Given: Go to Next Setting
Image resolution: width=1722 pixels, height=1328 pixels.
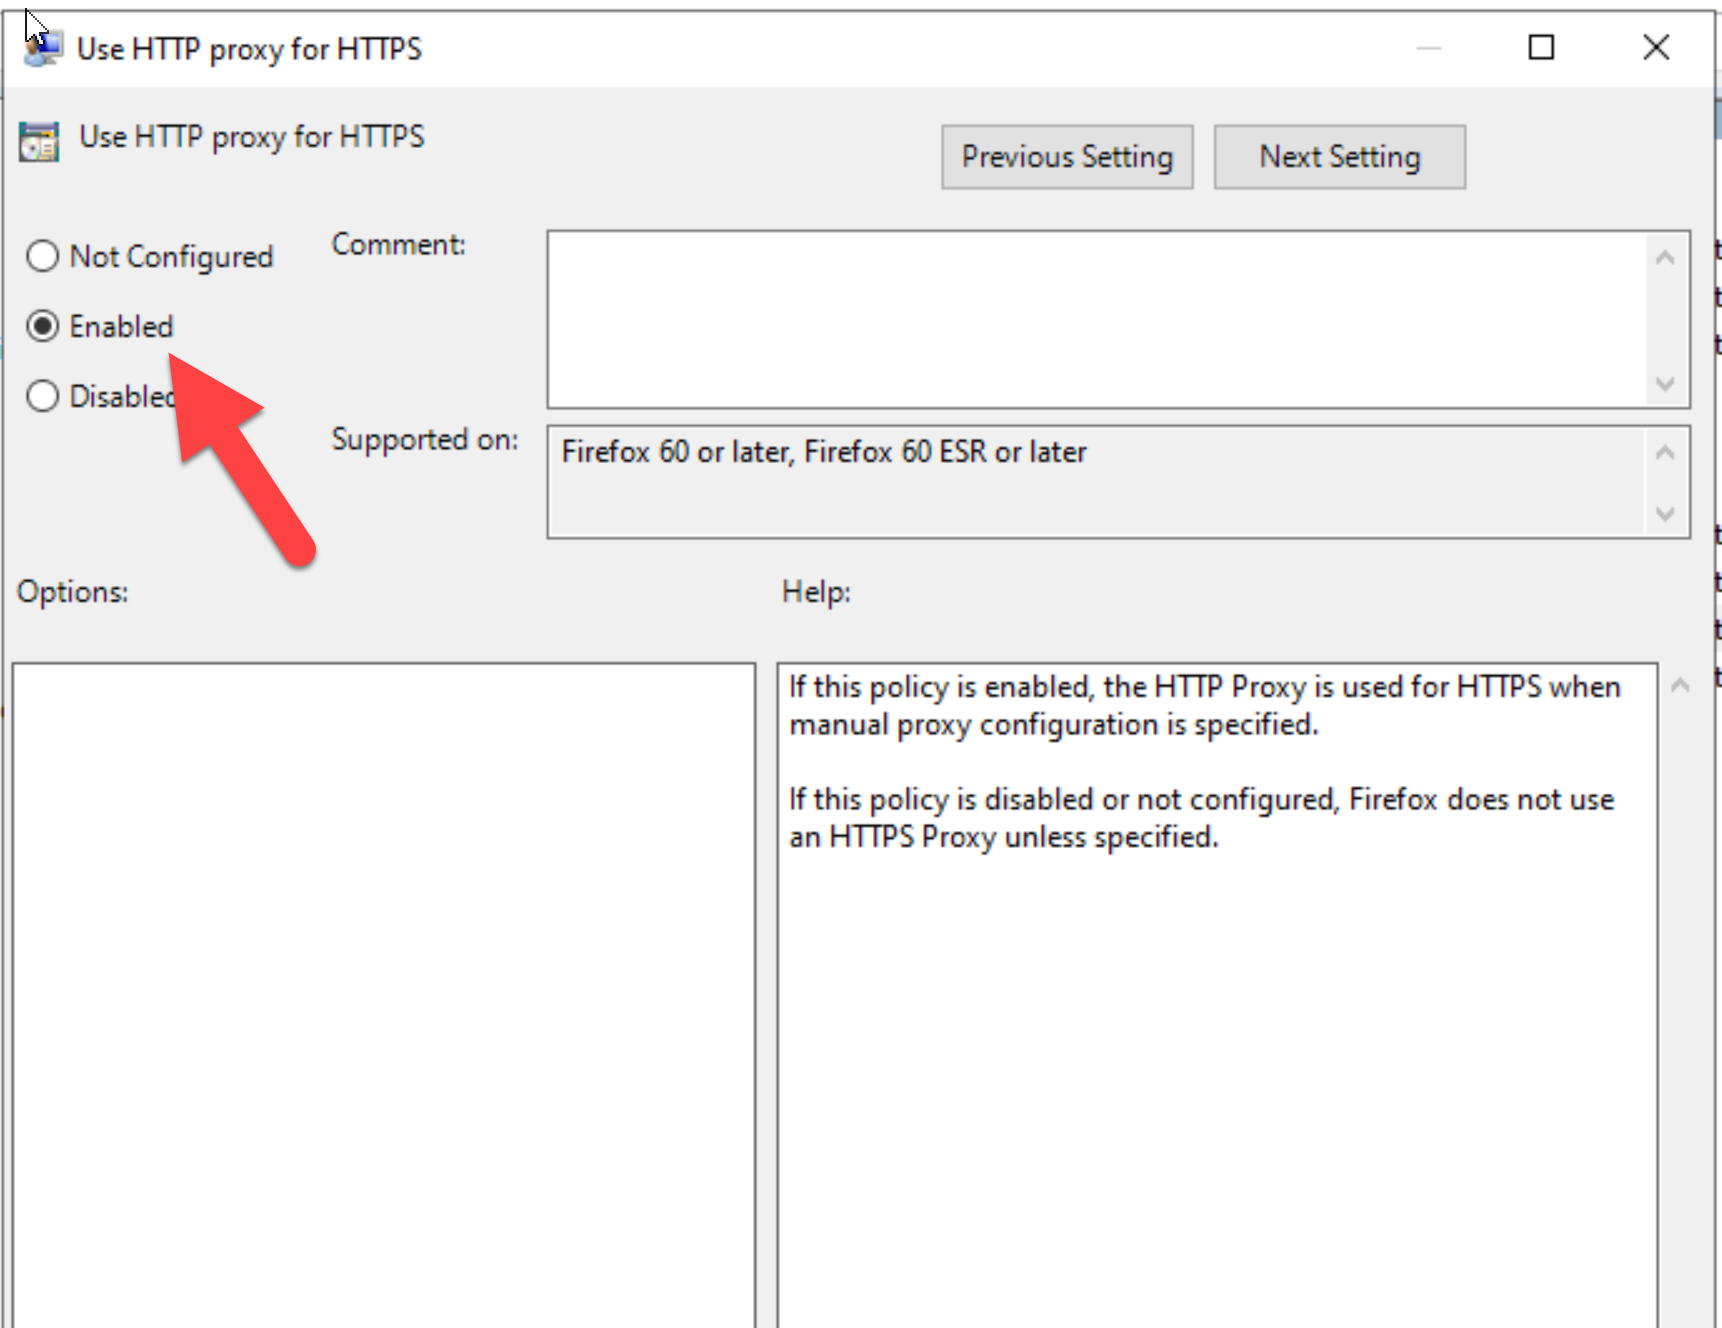Looking at the screenshot, I should [1339, 157].
